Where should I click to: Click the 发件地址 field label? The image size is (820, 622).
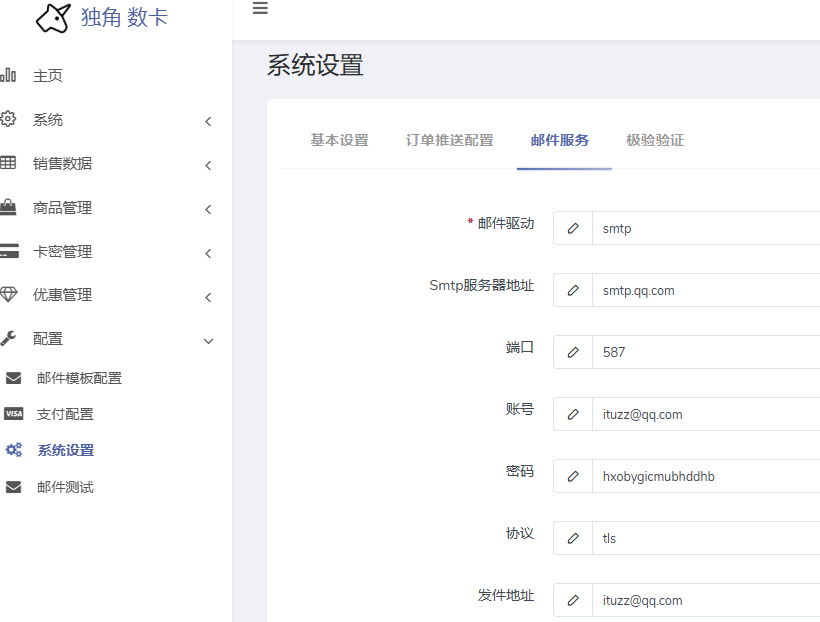(x=505, y=595)
